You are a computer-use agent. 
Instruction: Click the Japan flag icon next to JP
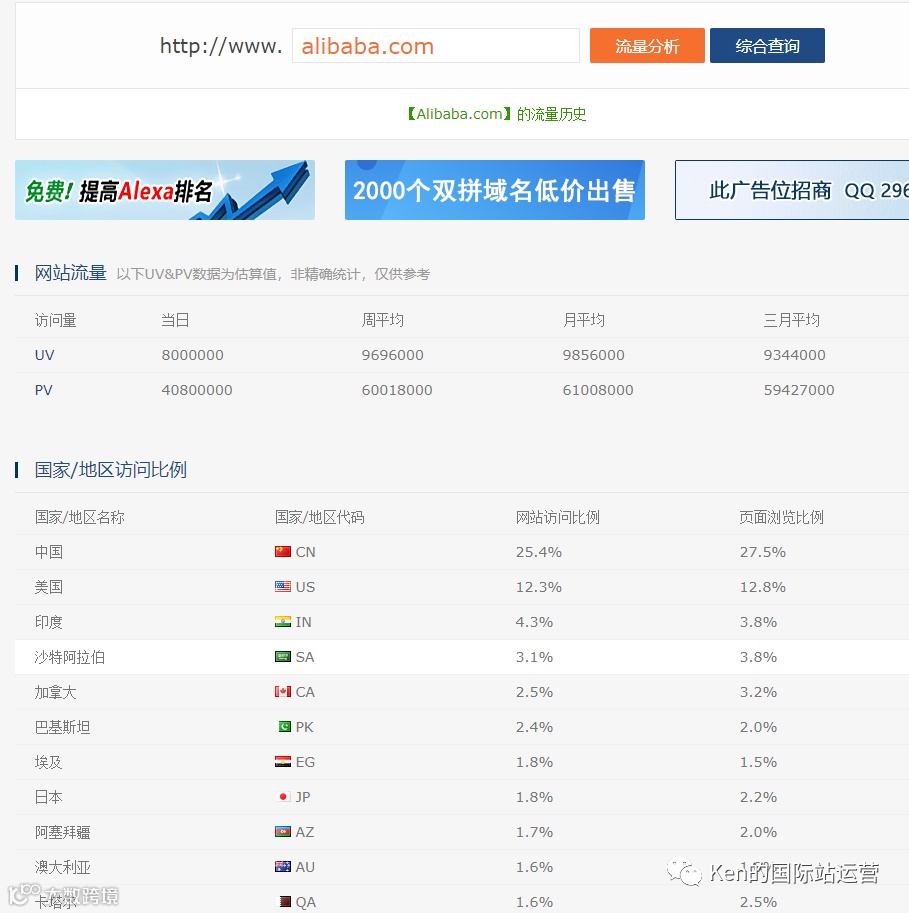pyautogui.click(x=283, y=796)
